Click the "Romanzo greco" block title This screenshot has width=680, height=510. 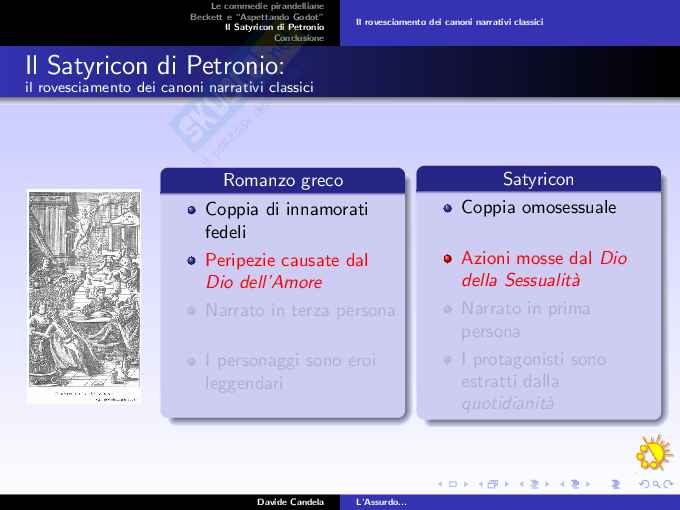pyautogui.click(x=283, y=181)
